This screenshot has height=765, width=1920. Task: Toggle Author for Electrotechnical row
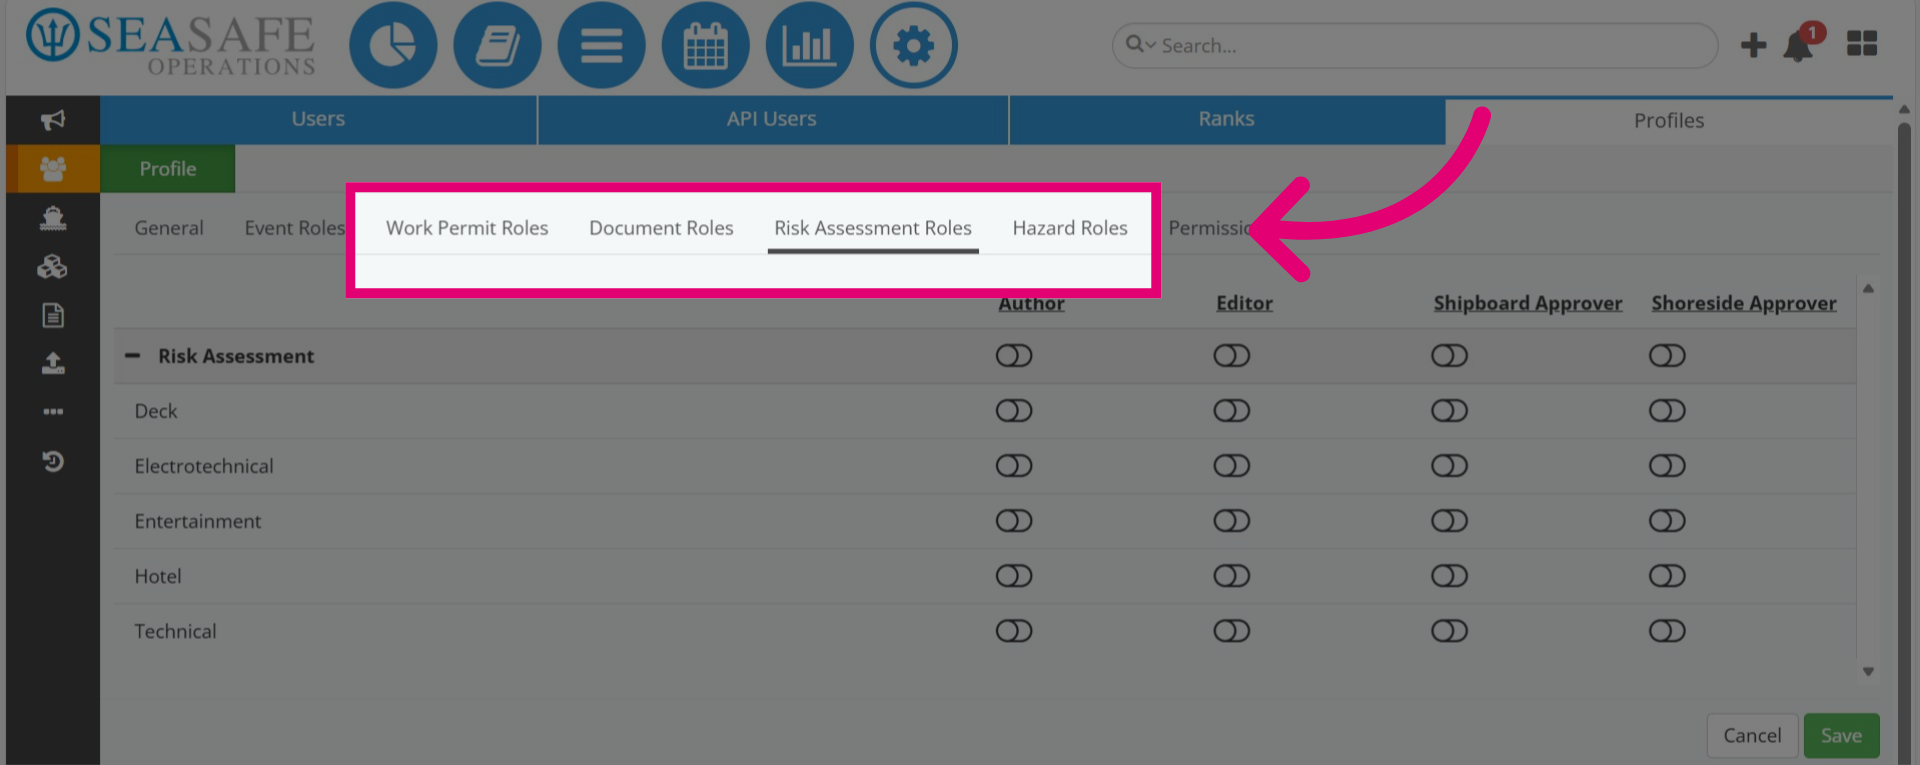[1014, 466]
